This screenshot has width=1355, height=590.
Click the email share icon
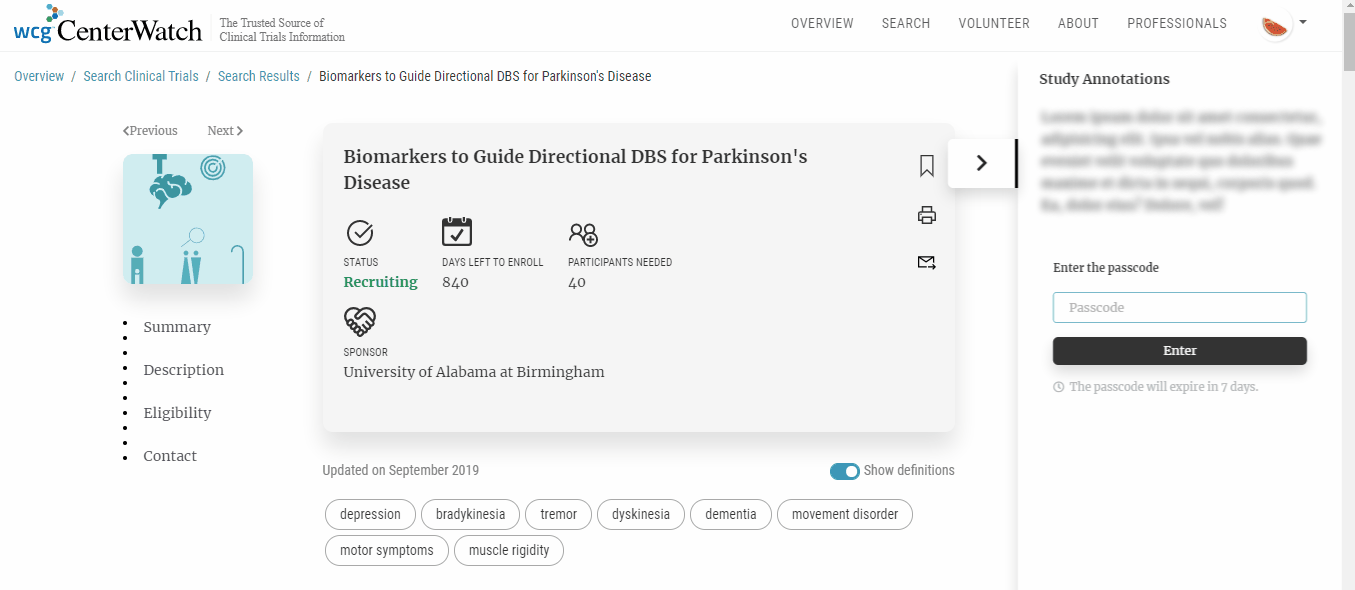point(926,263)
